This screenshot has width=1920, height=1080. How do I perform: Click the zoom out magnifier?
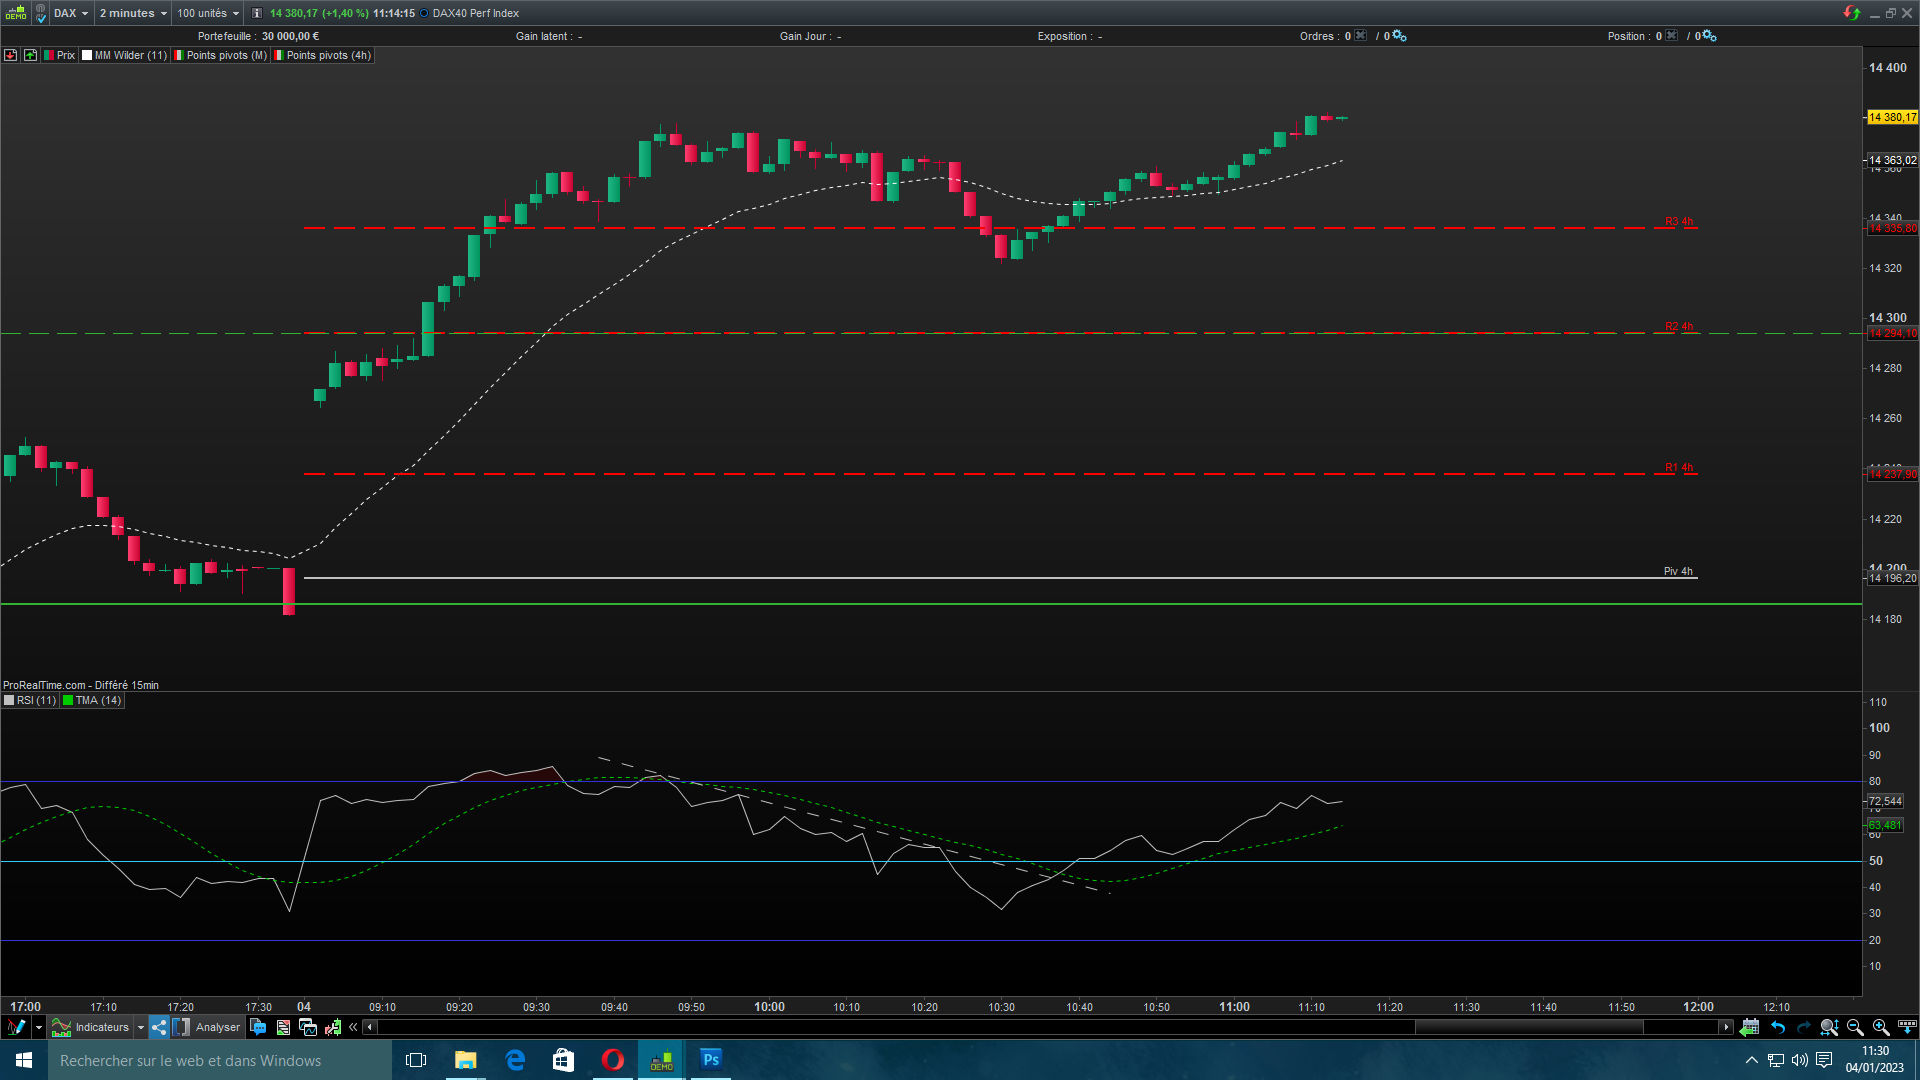1855,1027
